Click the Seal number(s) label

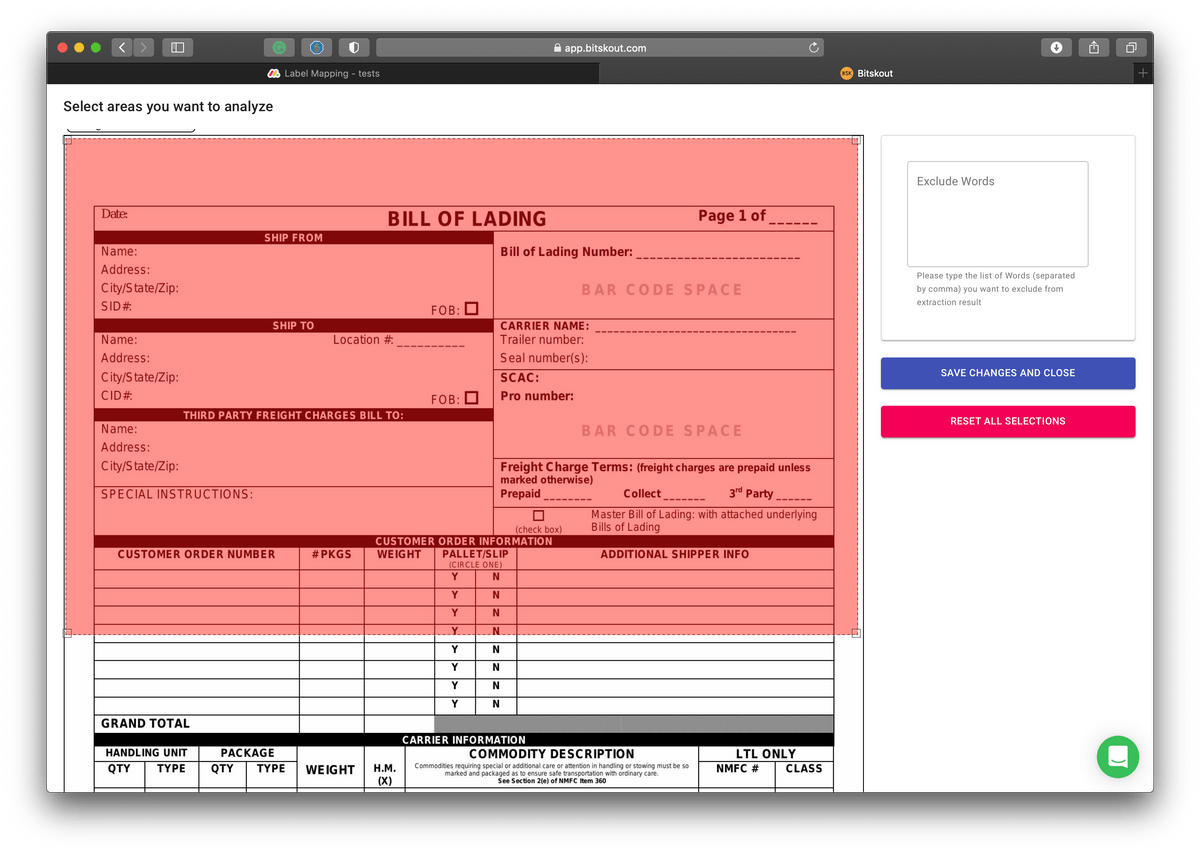tap(544, 358)
